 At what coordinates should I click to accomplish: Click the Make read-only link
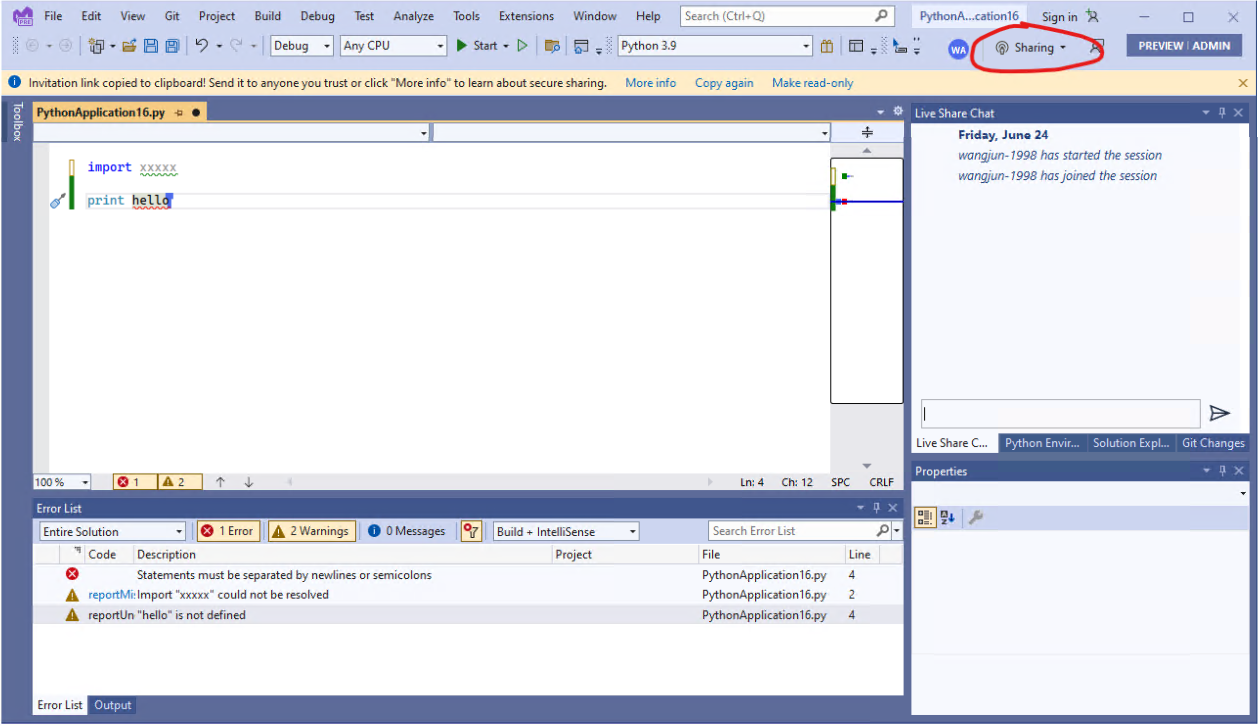click(812, 82)
